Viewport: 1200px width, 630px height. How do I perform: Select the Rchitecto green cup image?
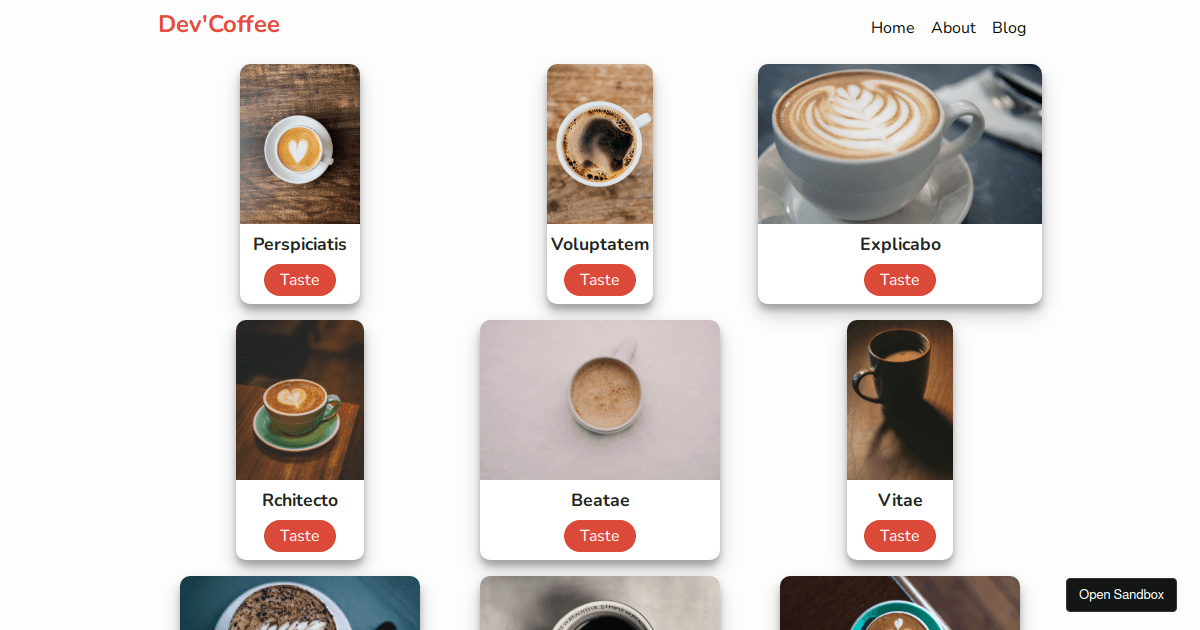coord(300,400)
